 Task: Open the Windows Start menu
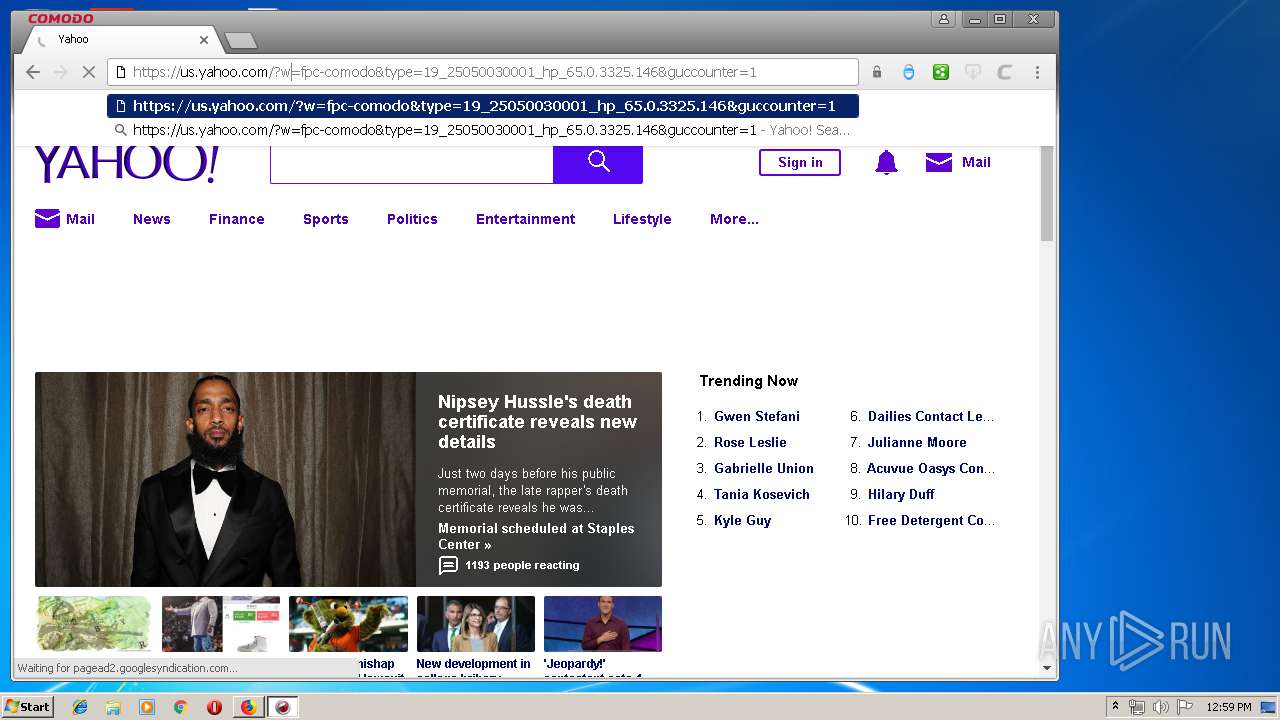pyautogui.click(x=28, y=707)
